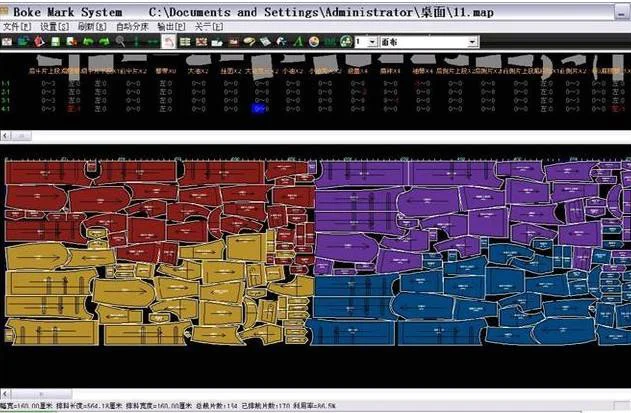Select the green letter A text tool
This screenshot has width=632, height=413.
tap(299, 42)
